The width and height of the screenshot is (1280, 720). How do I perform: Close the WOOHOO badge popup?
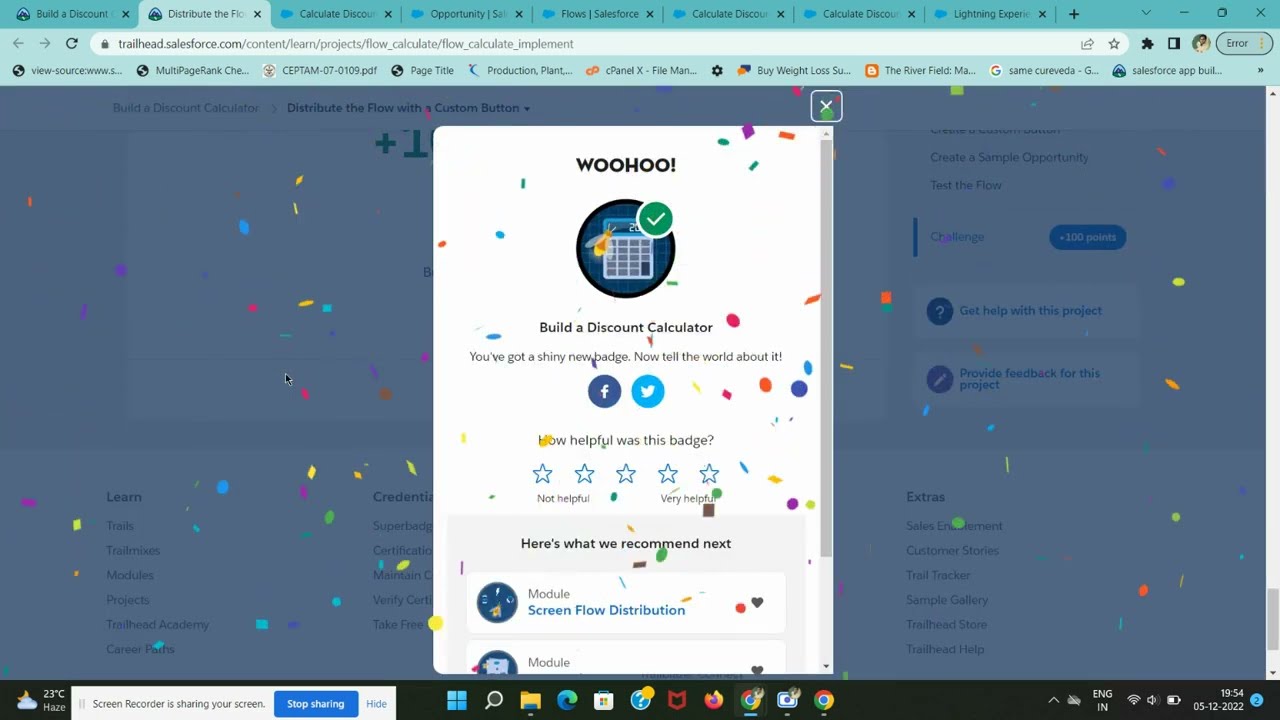[x=826, y=106]
